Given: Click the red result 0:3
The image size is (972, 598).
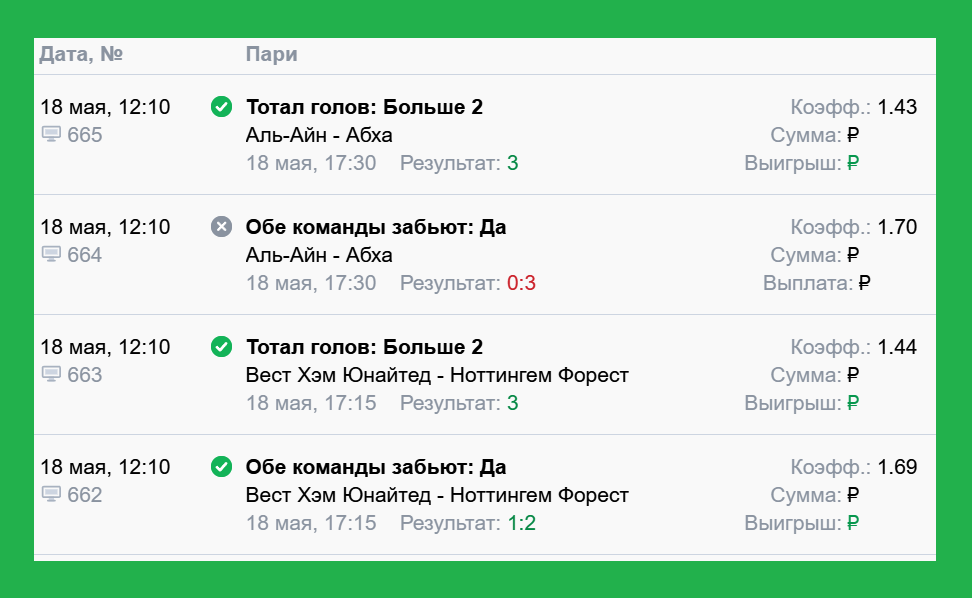Looking at the screenshot, I should coord(521,283).
